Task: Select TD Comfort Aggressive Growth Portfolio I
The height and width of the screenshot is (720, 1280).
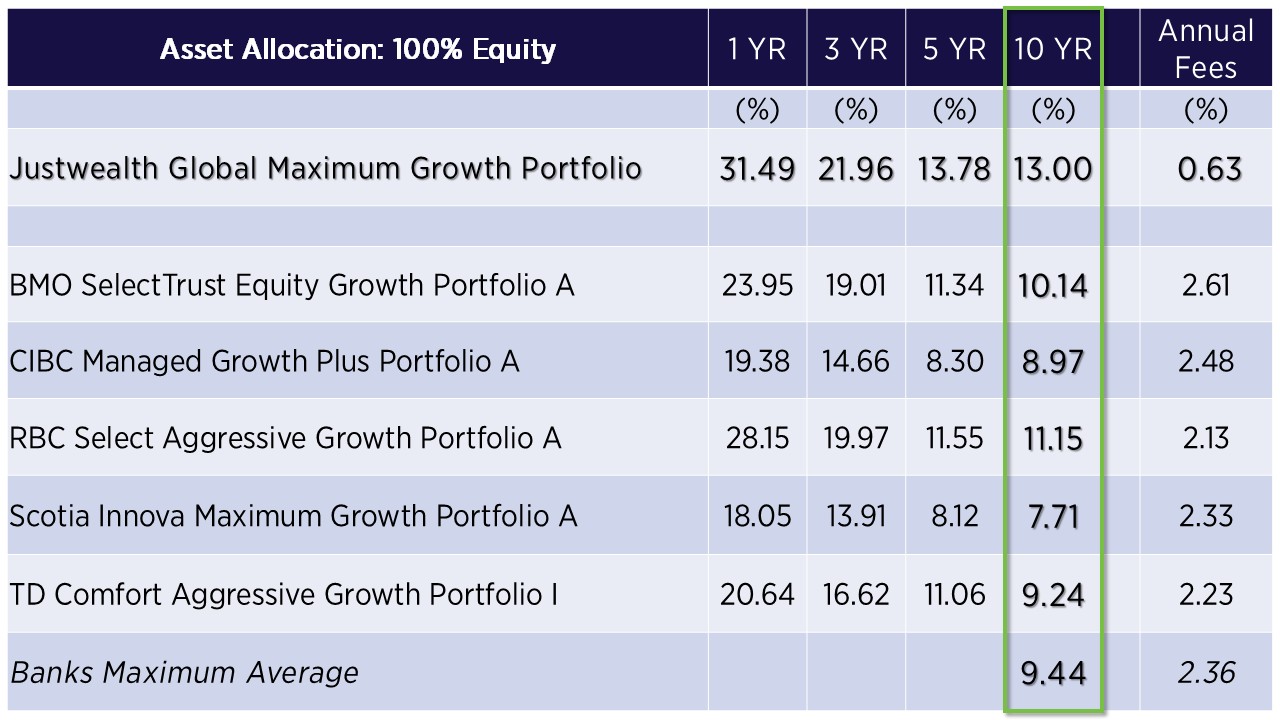Action: 284,594
